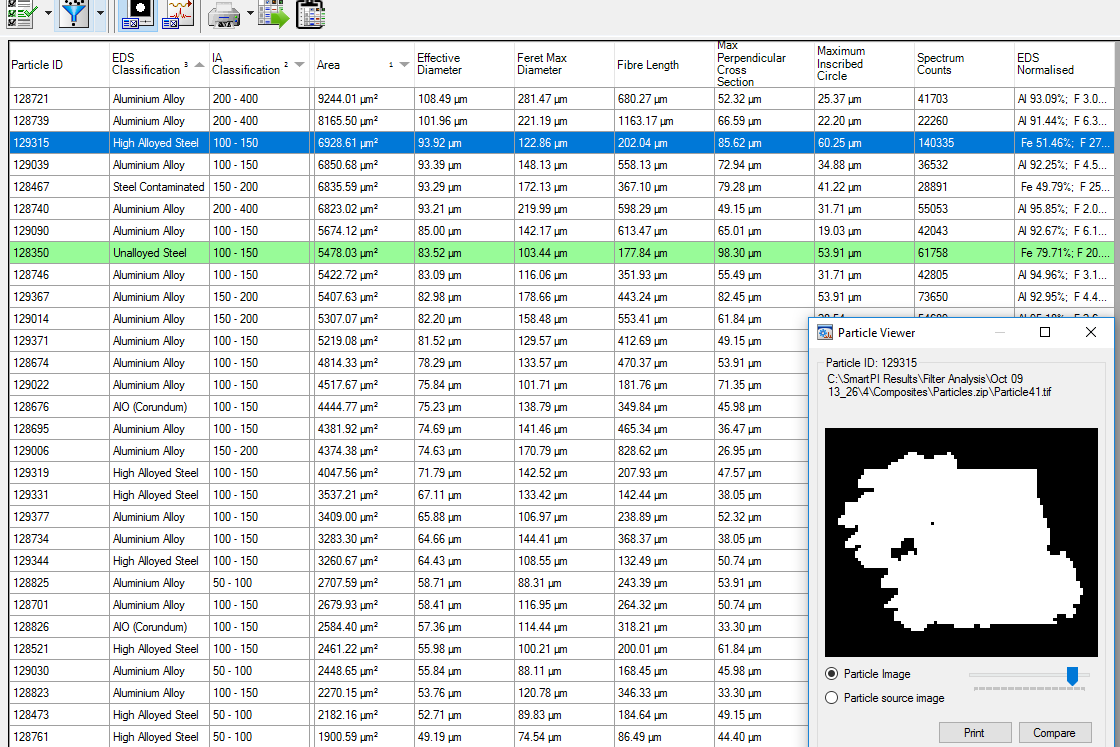Viewport: 1120px width, 747px height.
Task: Select particle row 128473
Action: (409, 715)
